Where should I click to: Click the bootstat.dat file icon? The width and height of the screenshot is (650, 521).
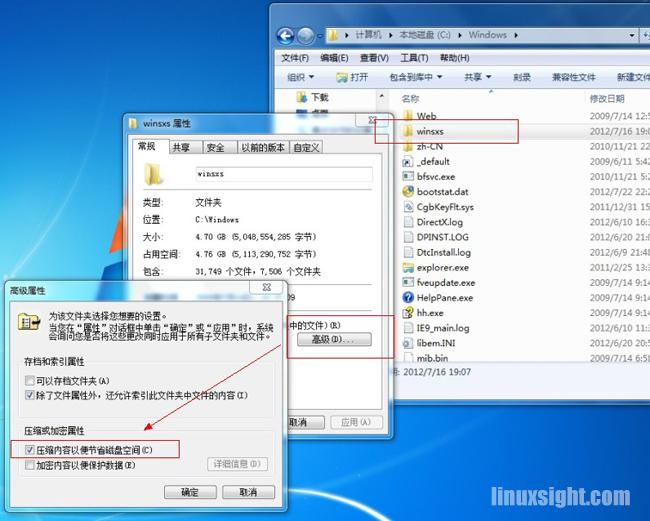(408, 191)
